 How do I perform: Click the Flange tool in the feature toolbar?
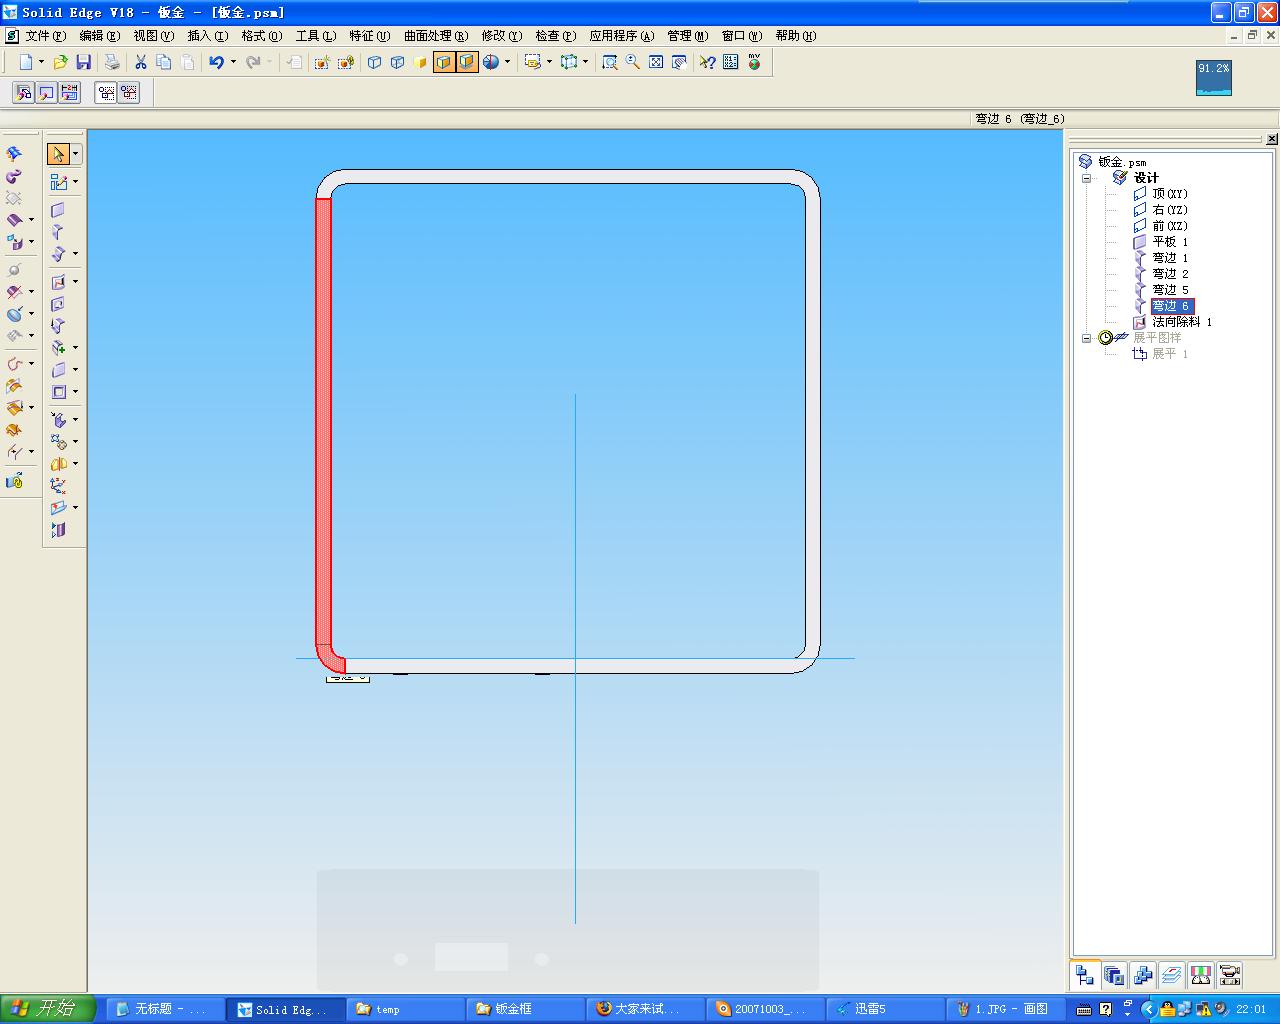(58, 232)
